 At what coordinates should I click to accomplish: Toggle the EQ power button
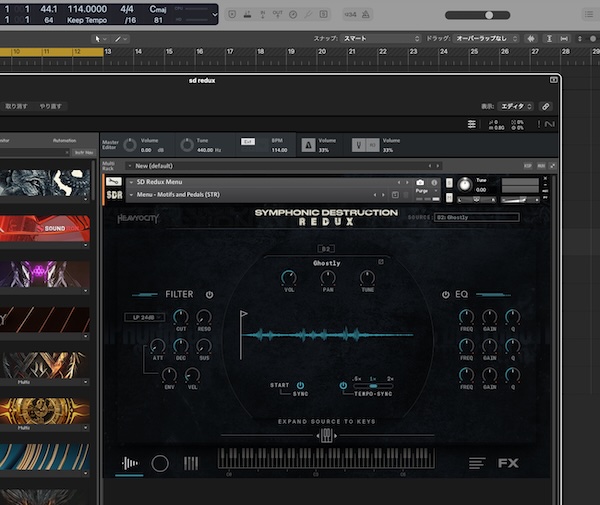click(445, 295)
